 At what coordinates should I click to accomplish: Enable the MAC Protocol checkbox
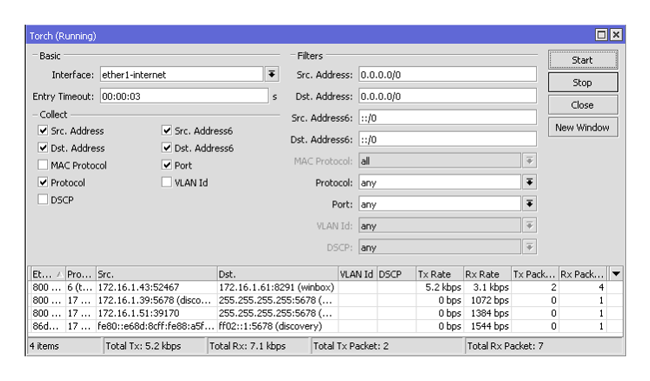[43, 165]
